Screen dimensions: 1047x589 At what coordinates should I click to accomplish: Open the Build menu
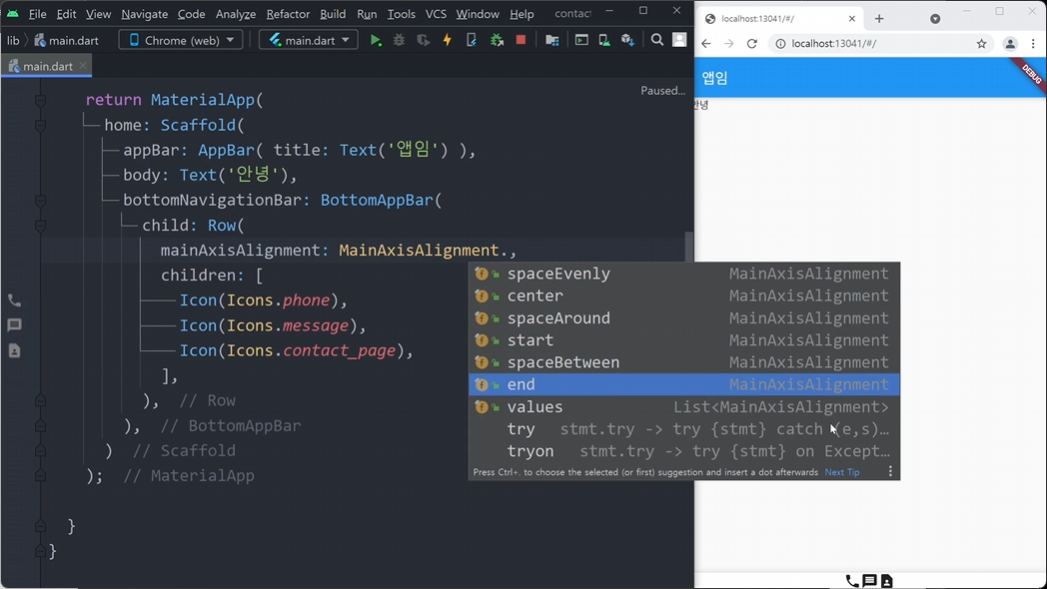333,14
